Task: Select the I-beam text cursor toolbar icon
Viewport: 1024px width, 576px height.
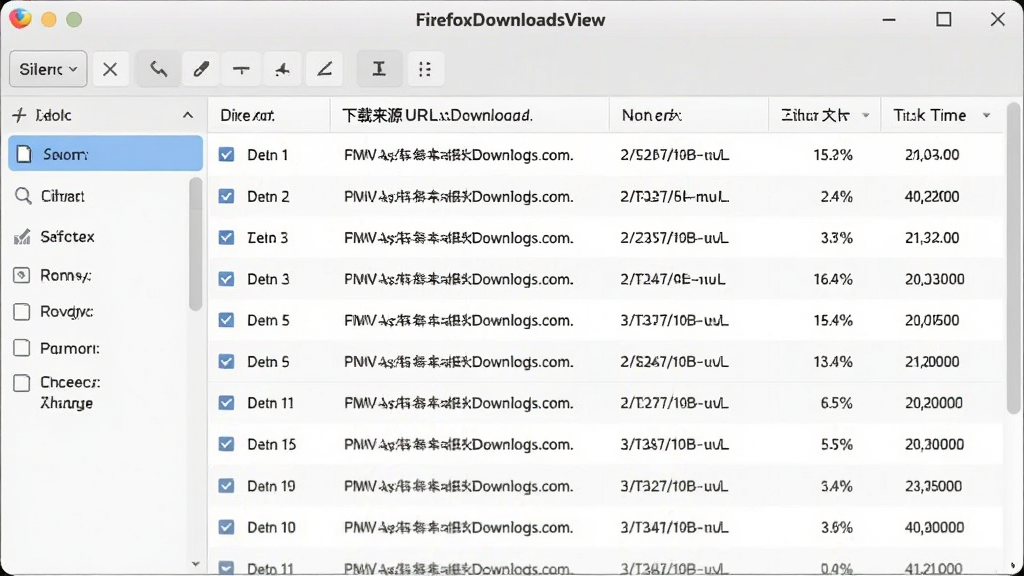Action: tap(379, 69)
